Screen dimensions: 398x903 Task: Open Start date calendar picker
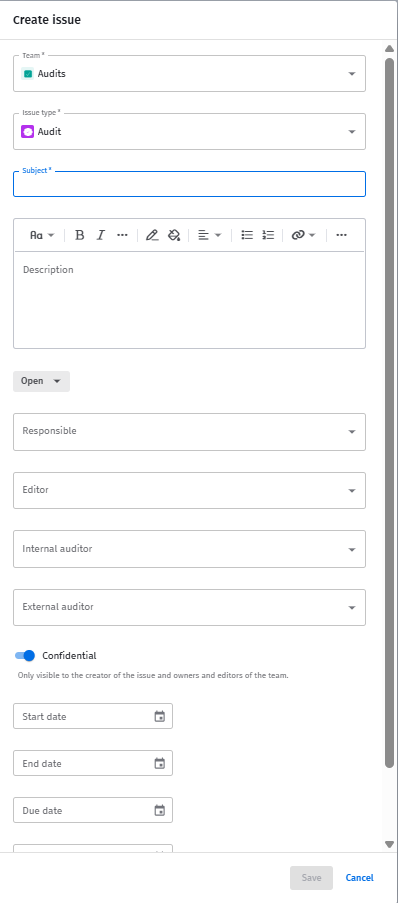[x=160, y=716]
